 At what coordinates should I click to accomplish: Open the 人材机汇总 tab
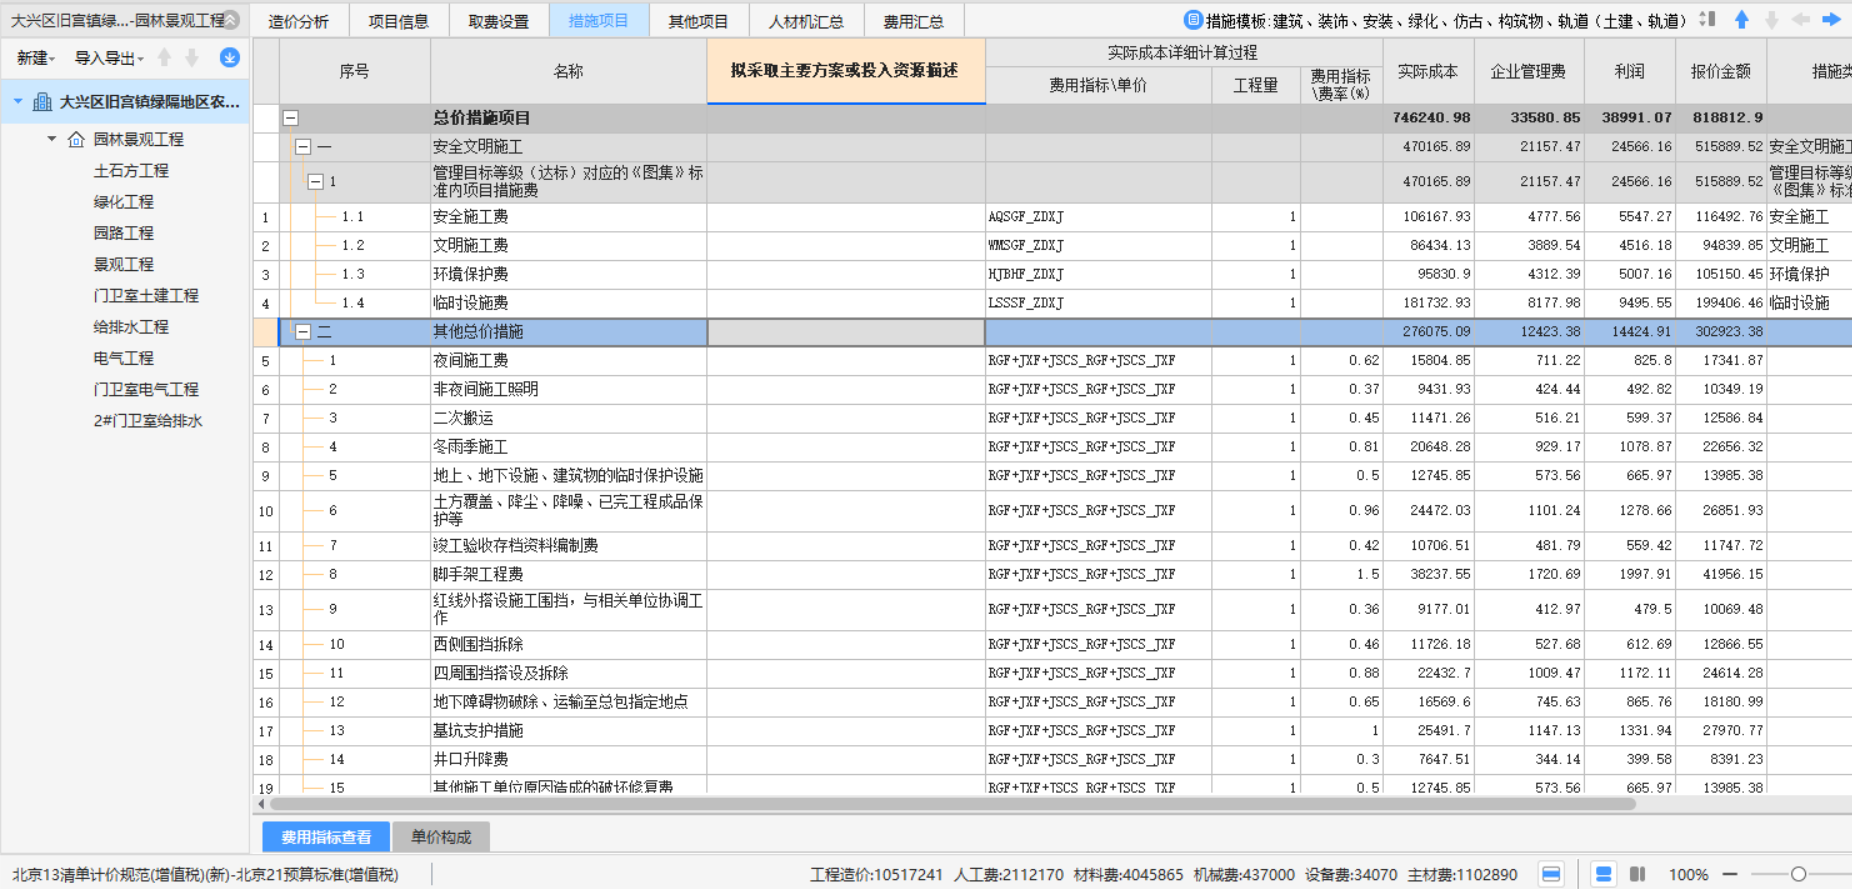[x=805, y=21]
